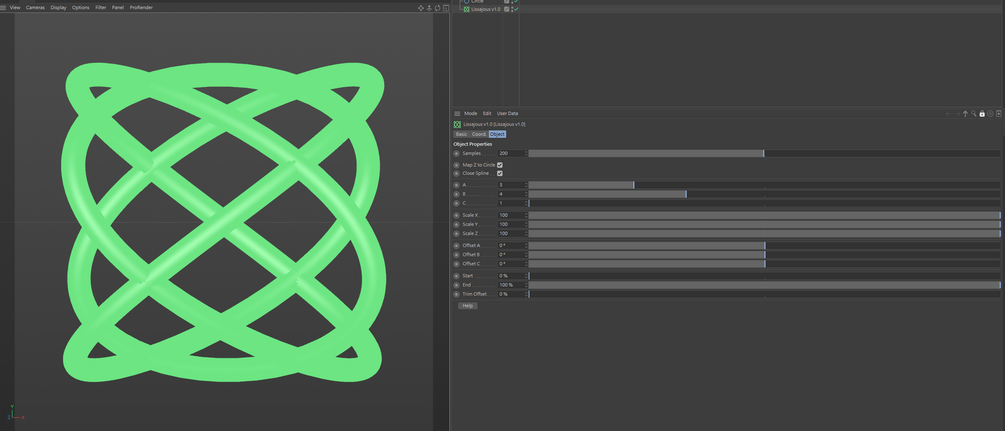This screenshot has width=1005, height=431.
Task: Click the End keyframe circle
Action: [x=456, y=285]
